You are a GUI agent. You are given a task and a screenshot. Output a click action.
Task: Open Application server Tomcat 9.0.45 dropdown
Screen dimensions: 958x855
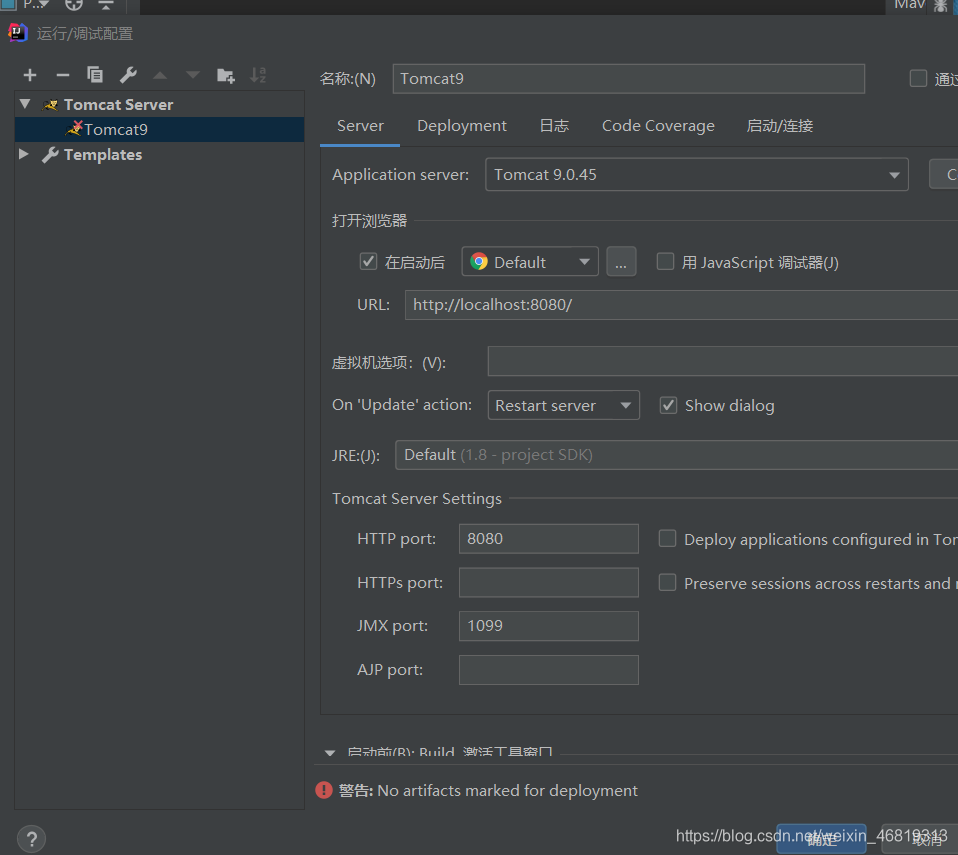coord(697,175)
